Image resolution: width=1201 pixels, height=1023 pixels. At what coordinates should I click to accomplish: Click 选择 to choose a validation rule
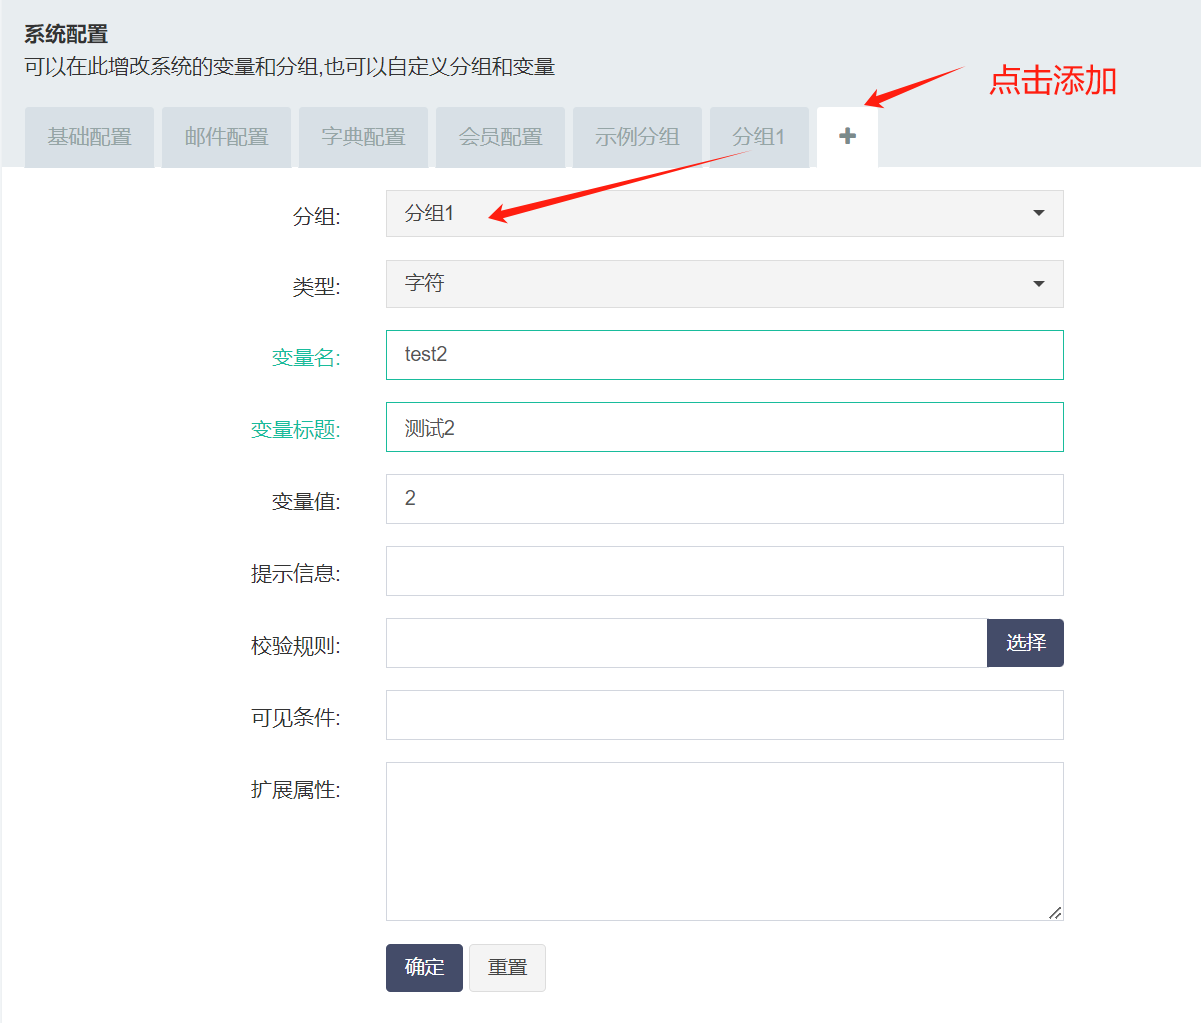[1025, 642]
